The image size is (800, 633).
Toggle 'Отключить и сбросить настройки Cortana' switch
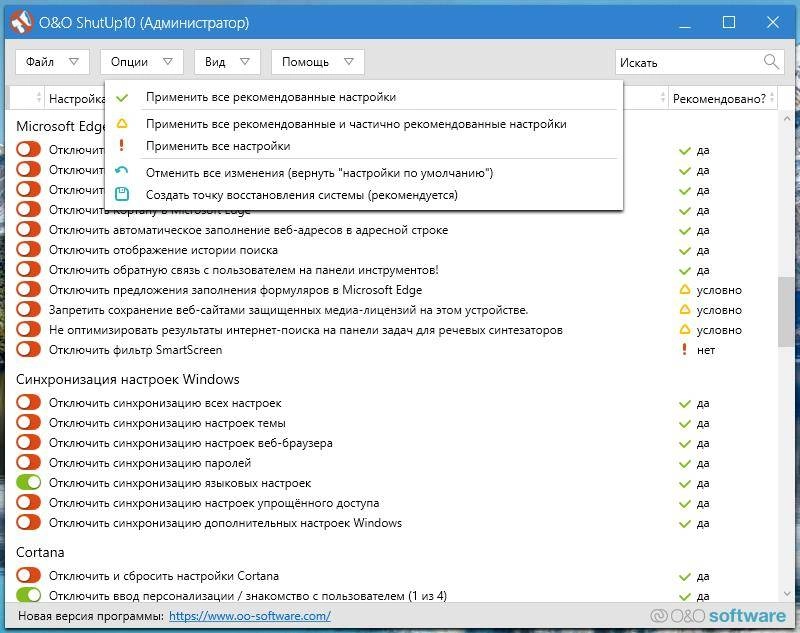click(28, 575)
